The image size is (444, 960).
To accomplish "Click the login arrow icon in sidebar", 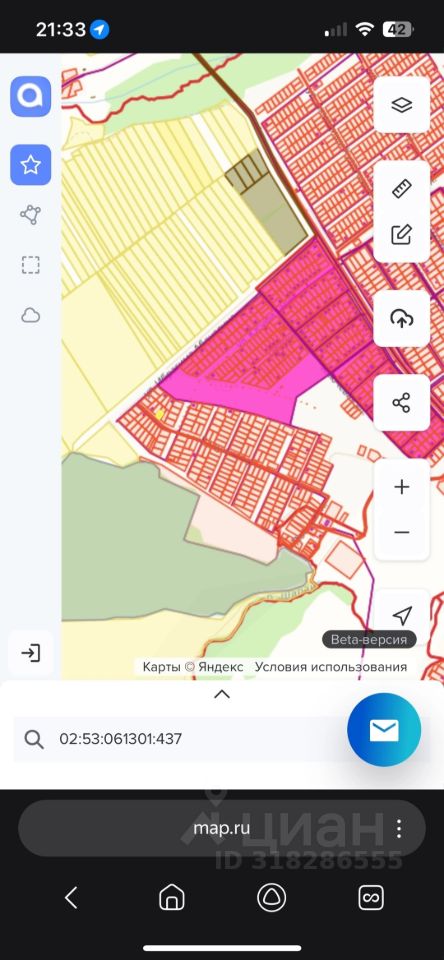I will tap(31, 653).
